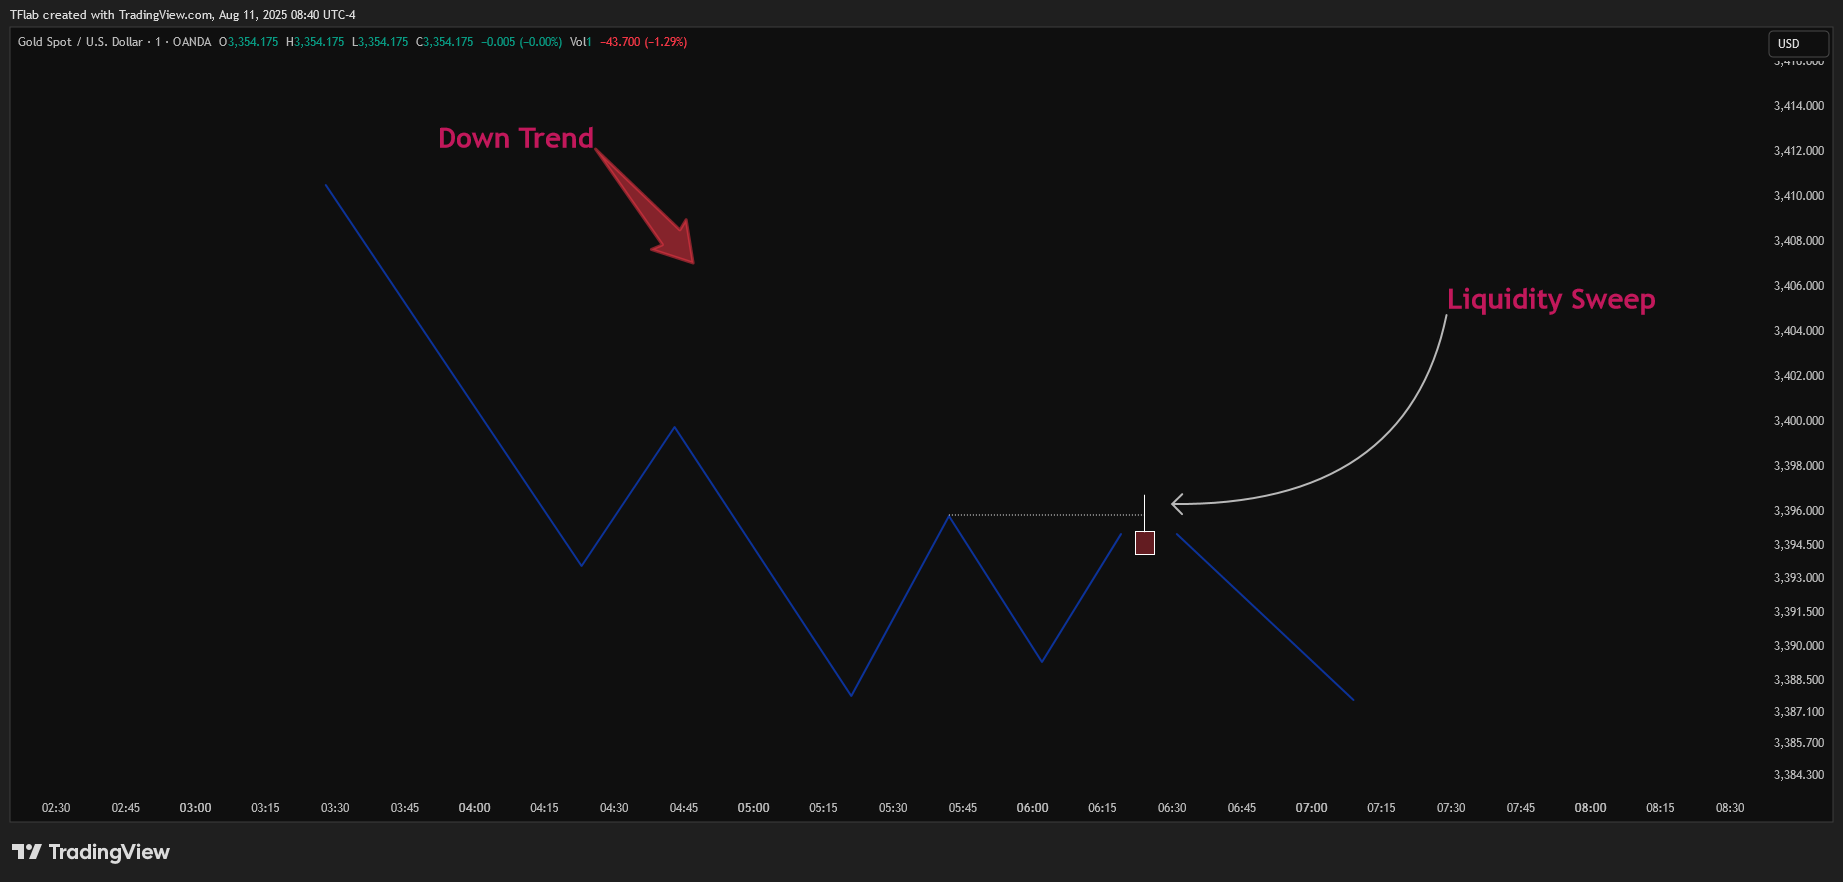Click the 05:00 time axis label
The image size is (1843, 882).
click(x=753, y=808)
